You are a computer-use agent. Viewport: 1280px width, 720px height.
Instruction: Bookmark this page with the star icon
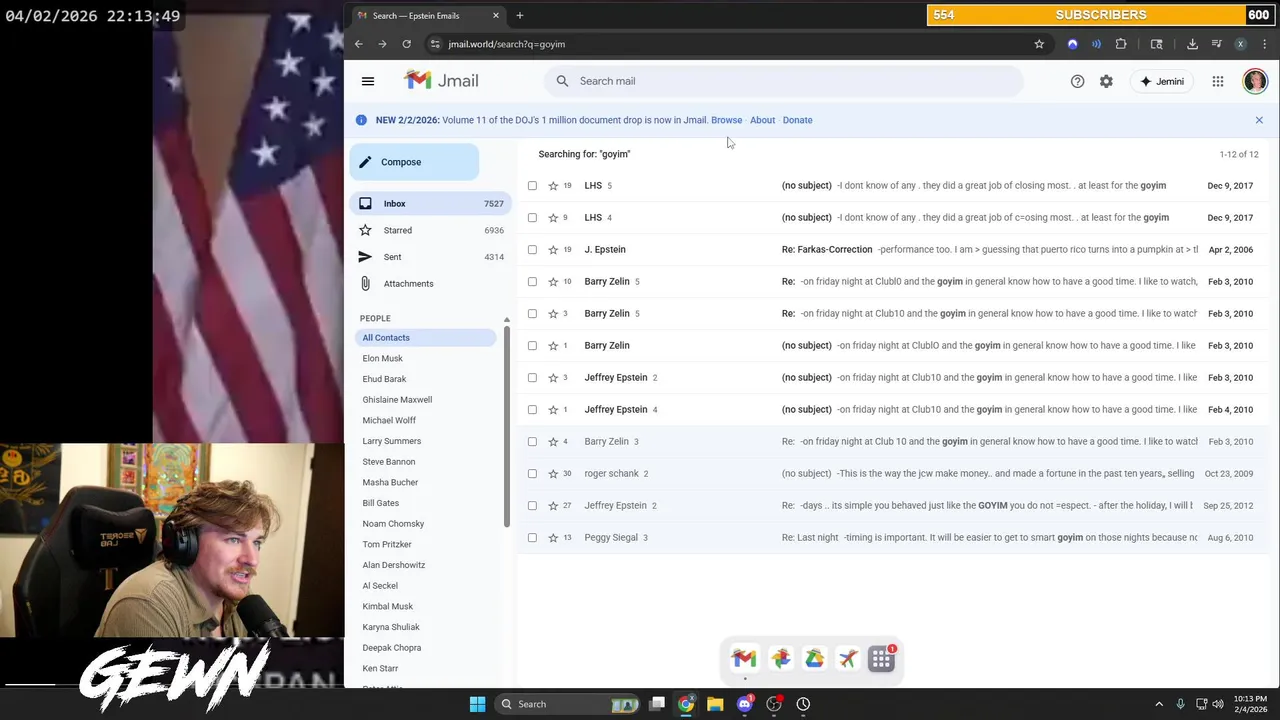point(1039,44)
